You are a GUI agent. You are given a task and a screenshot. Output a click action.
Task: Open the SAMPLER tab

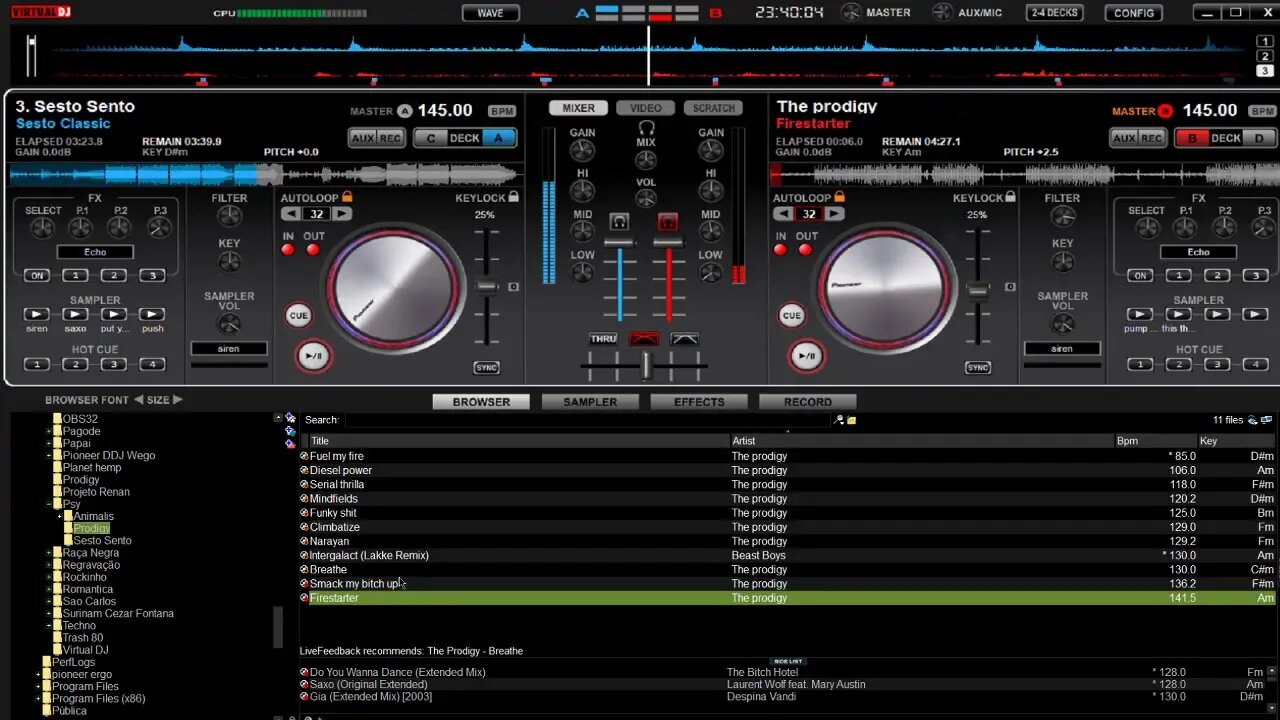pos(590,402)
